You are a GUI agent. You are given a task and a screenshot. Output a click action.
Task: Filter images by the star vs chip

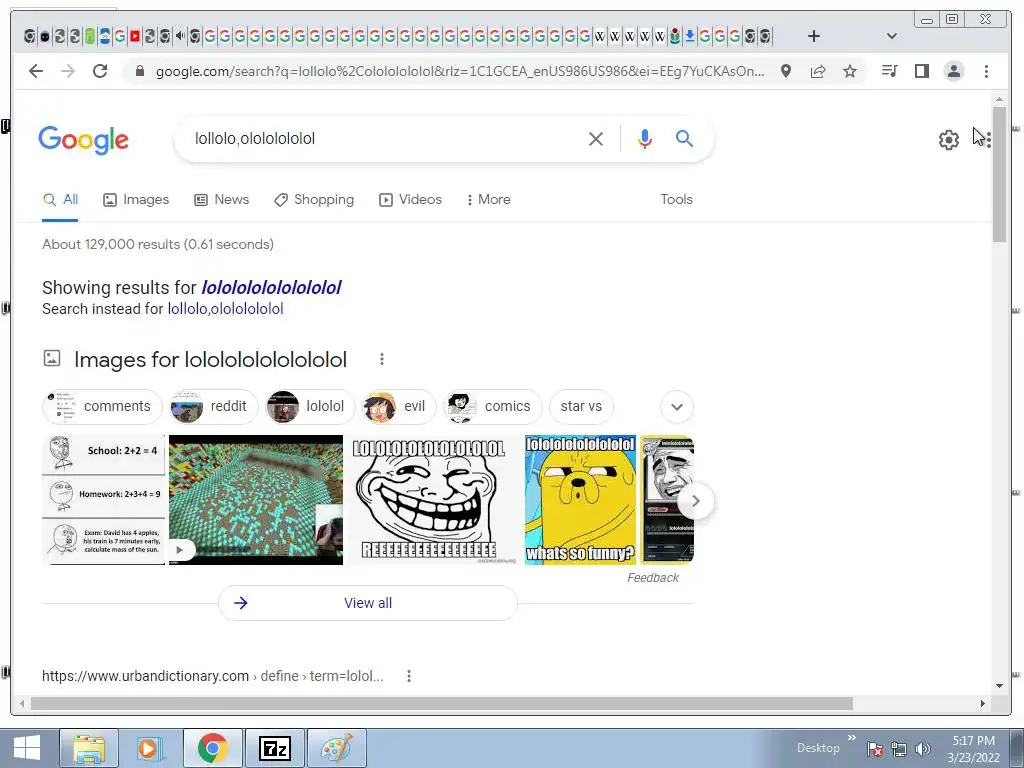click(x=581, y=406)
